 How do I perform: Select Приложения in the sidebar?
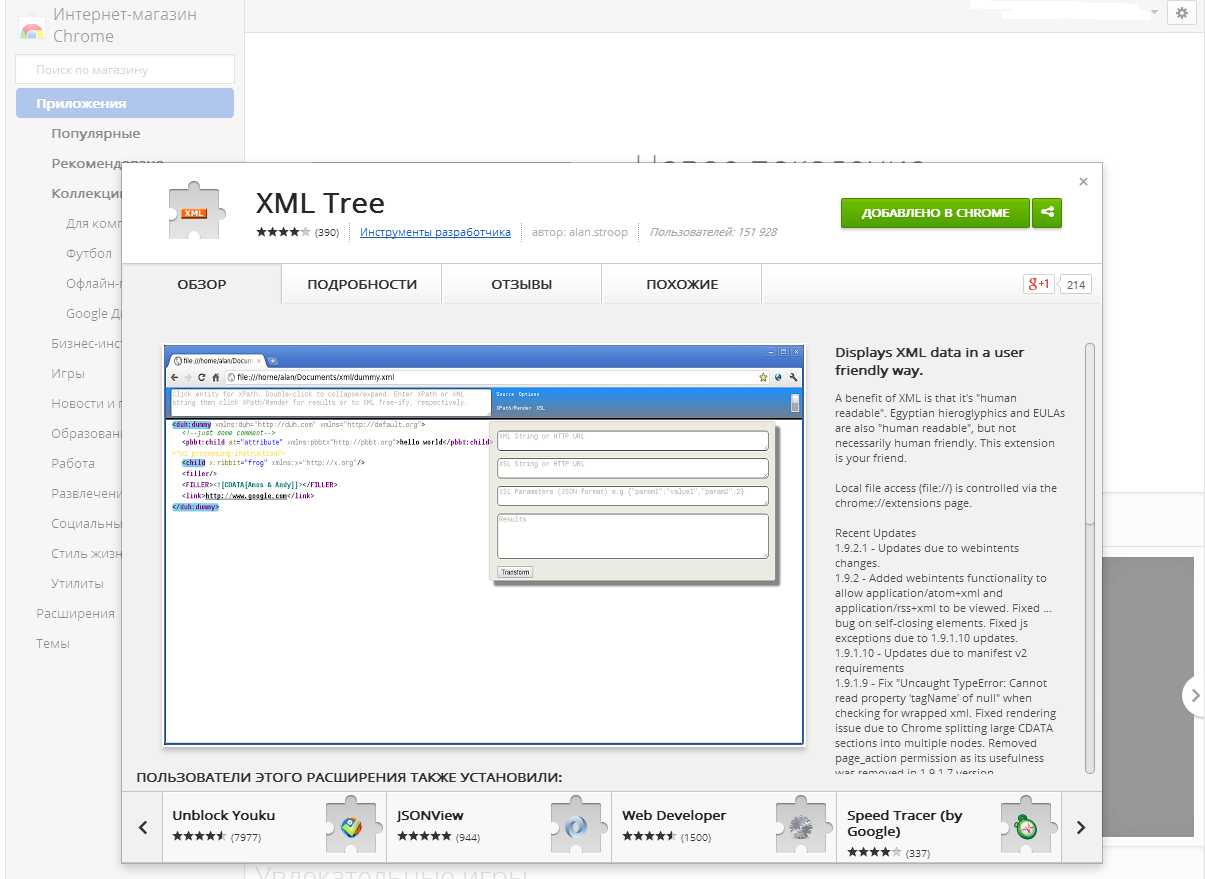[x=125, y=103]
